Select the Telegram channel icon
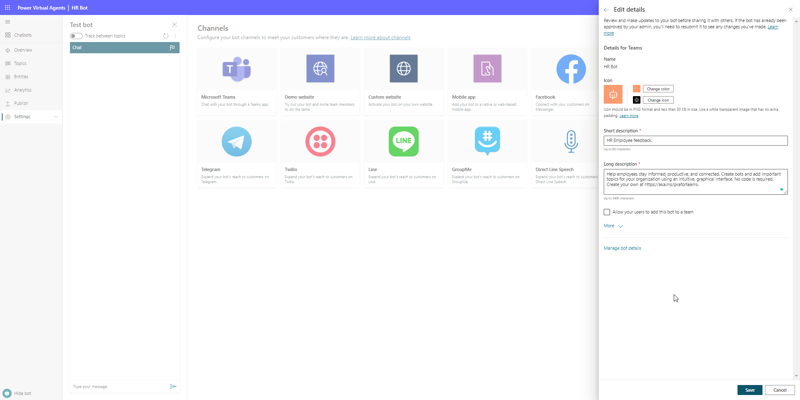The height and width of the screenshot is (400, 800). (236, 141)
